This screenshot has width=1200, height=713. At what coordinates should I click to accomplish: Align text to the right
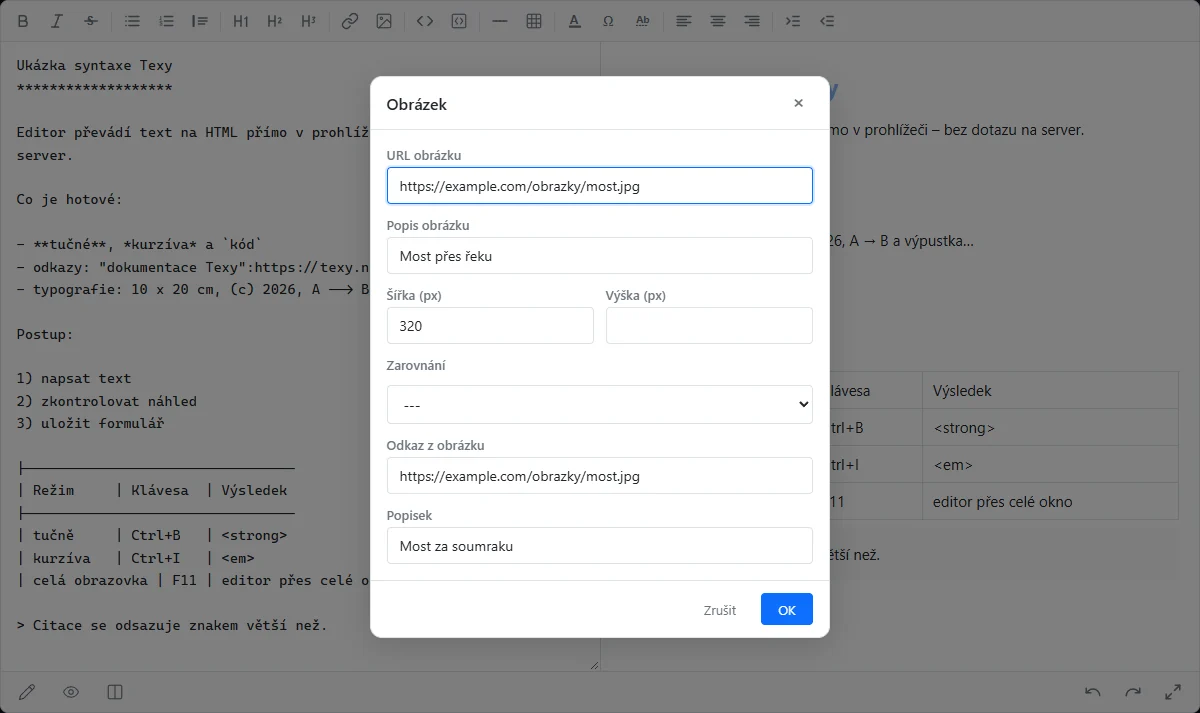pyautogui.click(x=752, y=20)
